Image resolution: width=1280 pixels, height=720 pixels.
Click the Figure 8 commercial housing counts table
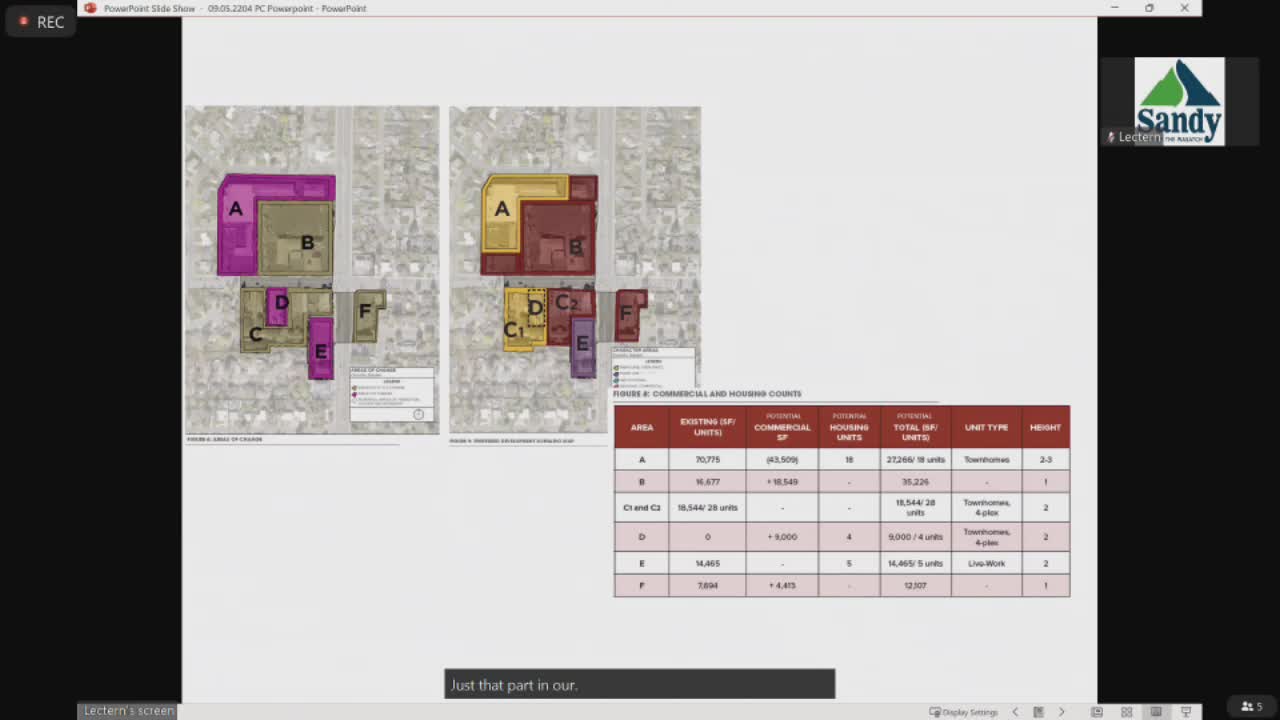pyautogui.click(x=841, y=495)
